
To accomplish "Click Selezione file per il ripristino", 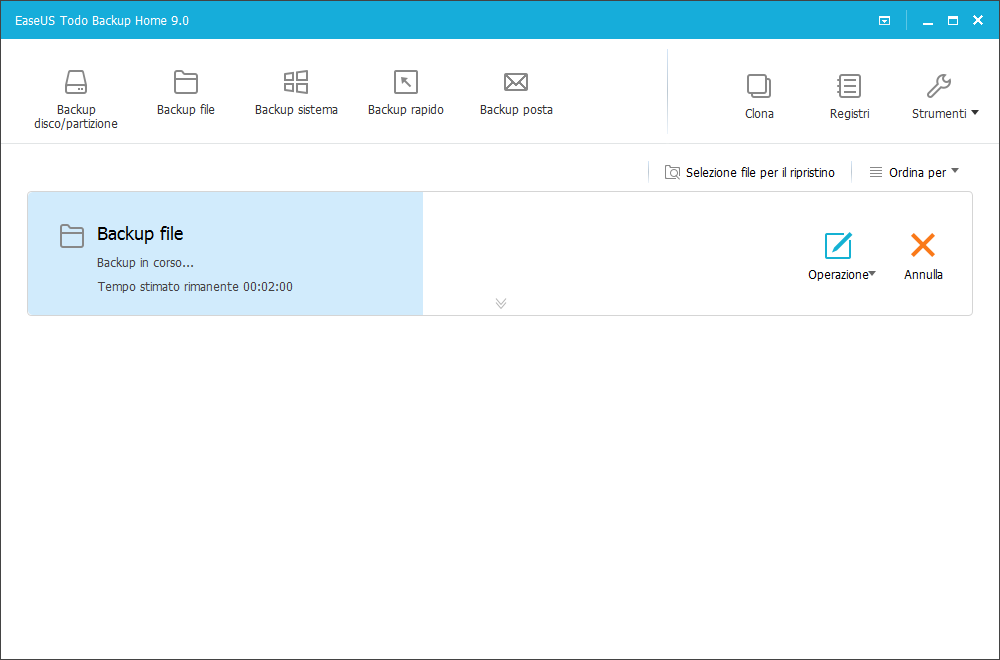I will (749, 172).
